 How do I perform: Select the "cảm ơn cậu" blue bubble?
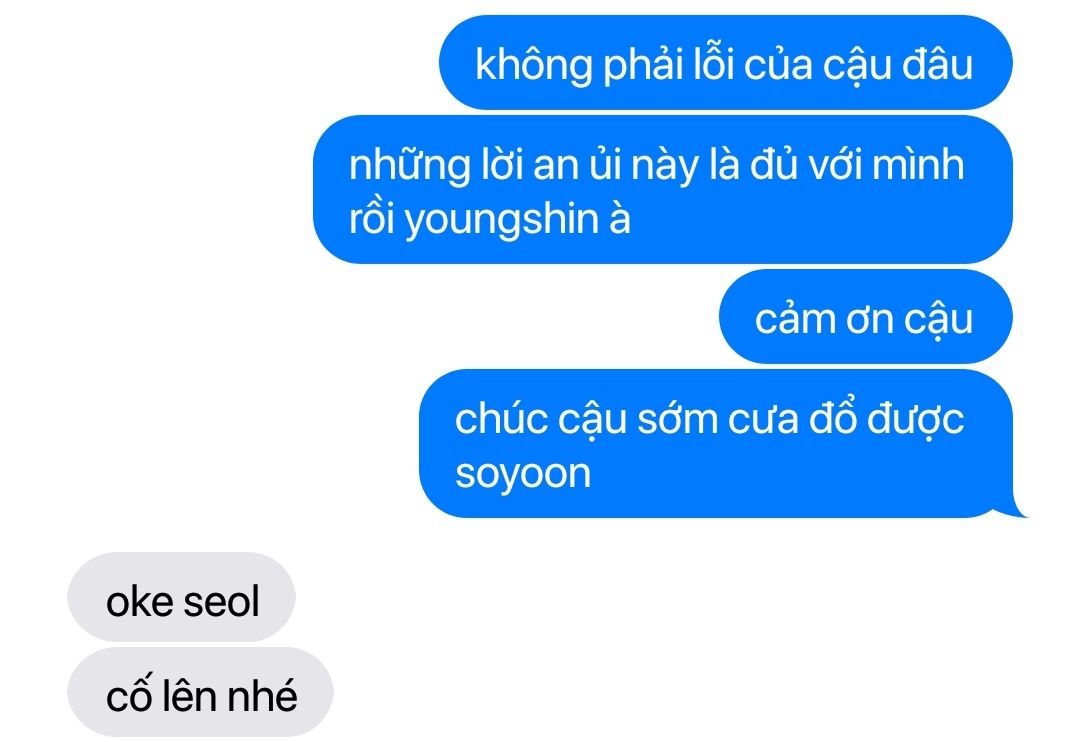coord(865,317)
